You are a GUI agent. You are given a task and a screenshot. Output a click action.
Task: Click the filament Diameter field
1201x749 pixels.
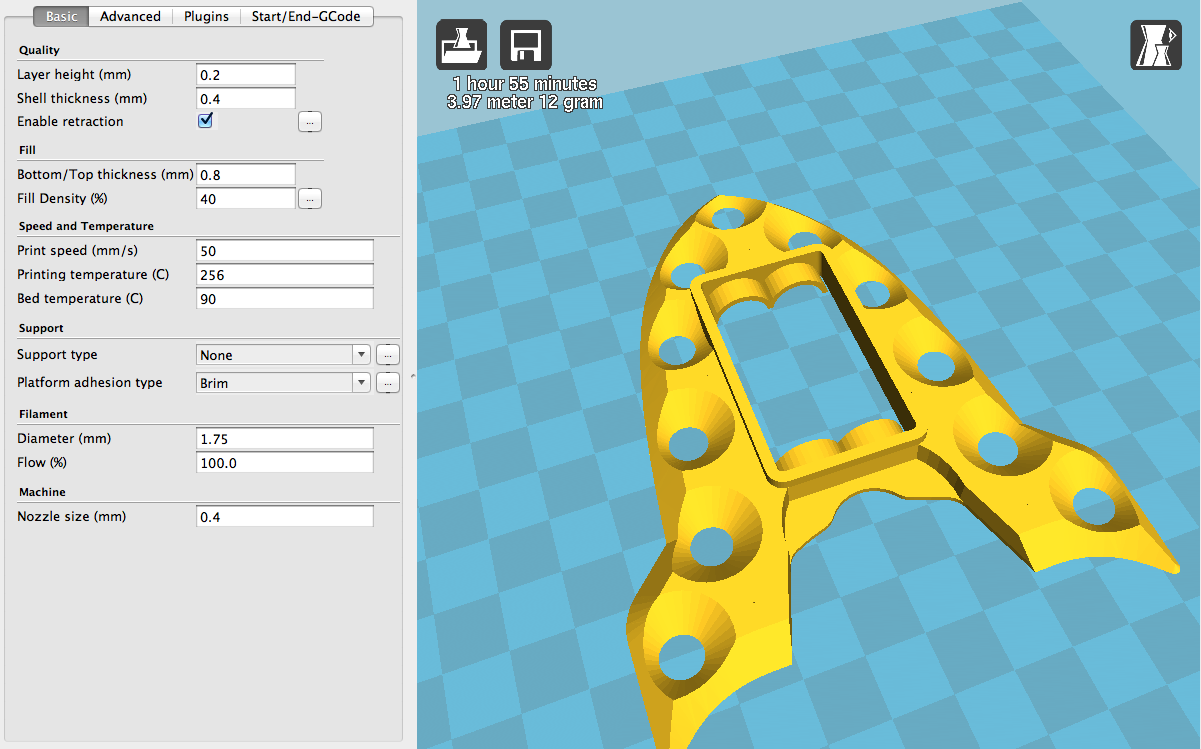click(285, 439)
